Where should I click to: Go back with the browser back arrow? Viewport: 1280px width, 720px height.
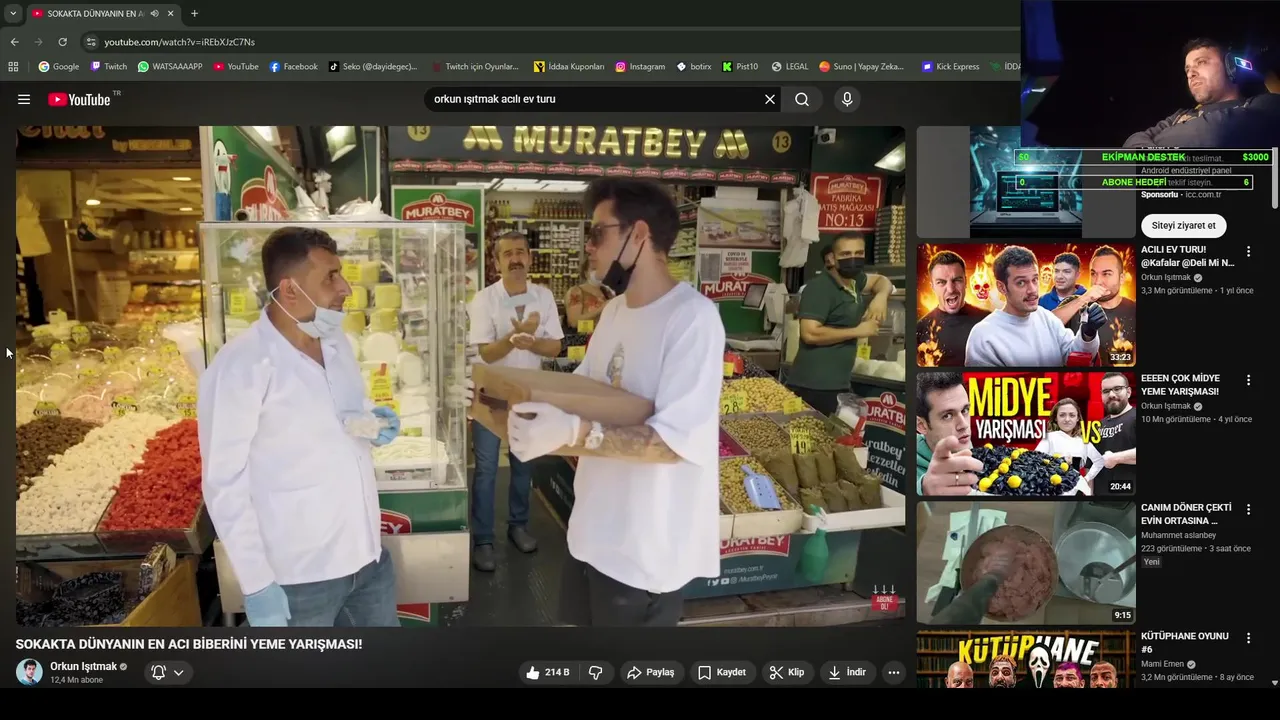point(14,42)
